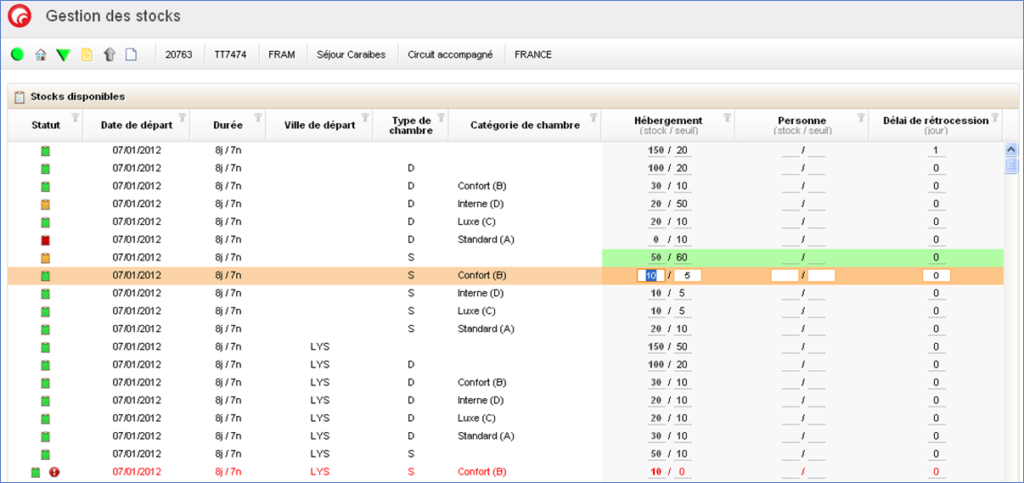Screen dimensions: 1024x483
Task: Click the yellow note icon in toolbar
Action: tap(86, 54)
